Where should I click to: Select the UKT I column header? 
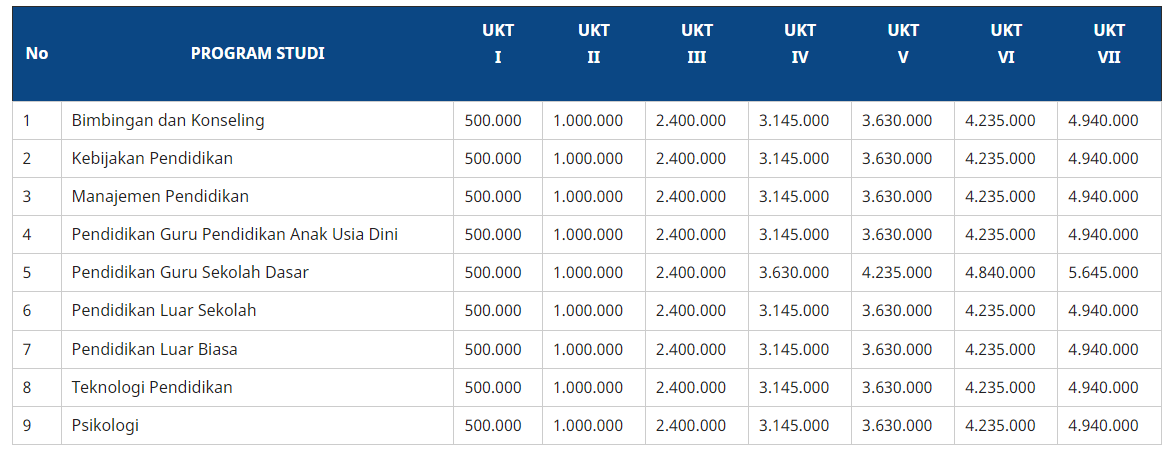pos(497,44)
